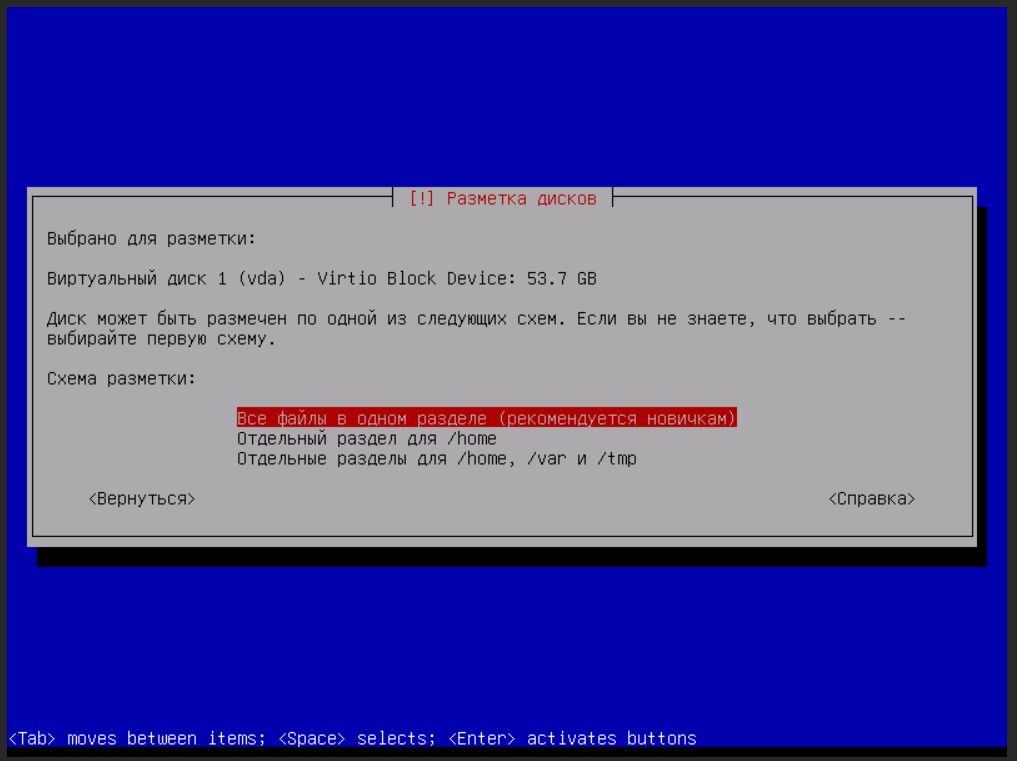The height and width of the screenshot is (761, 1017).
Task: Click the 'Разметка дисков' dialog title
Action: point(521,198)
